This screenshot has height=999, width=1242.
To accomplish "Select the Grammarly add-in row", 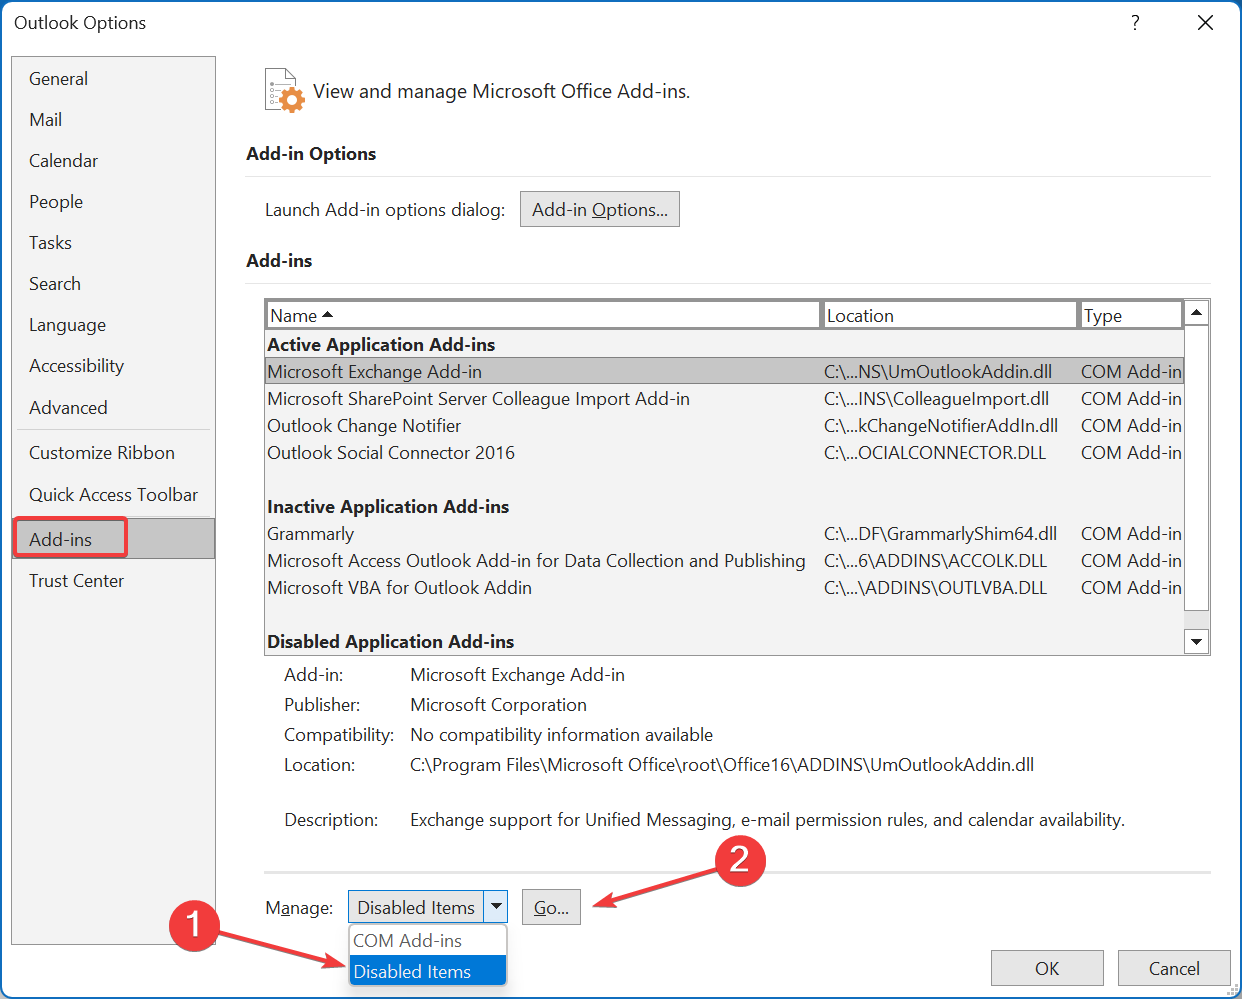I will [310, 533].
